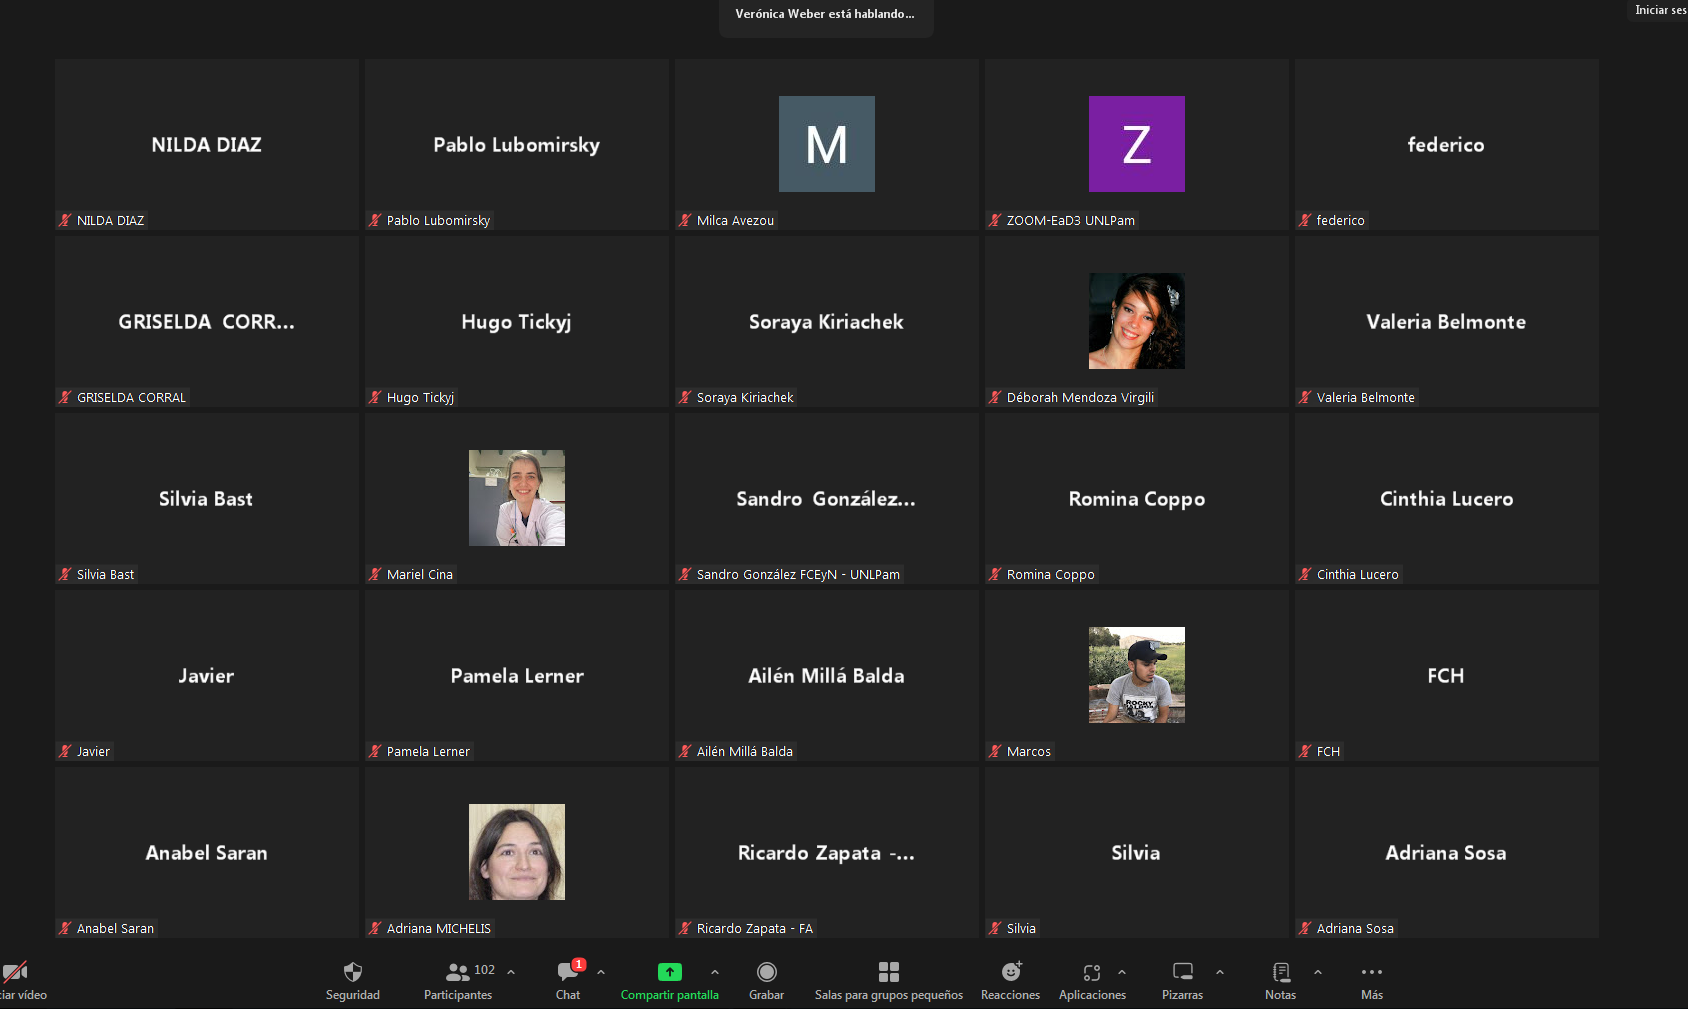Expand the arrow next to Pizarras
The width and height of the screenshot is (1688, 1009).
pos(1220,972)
